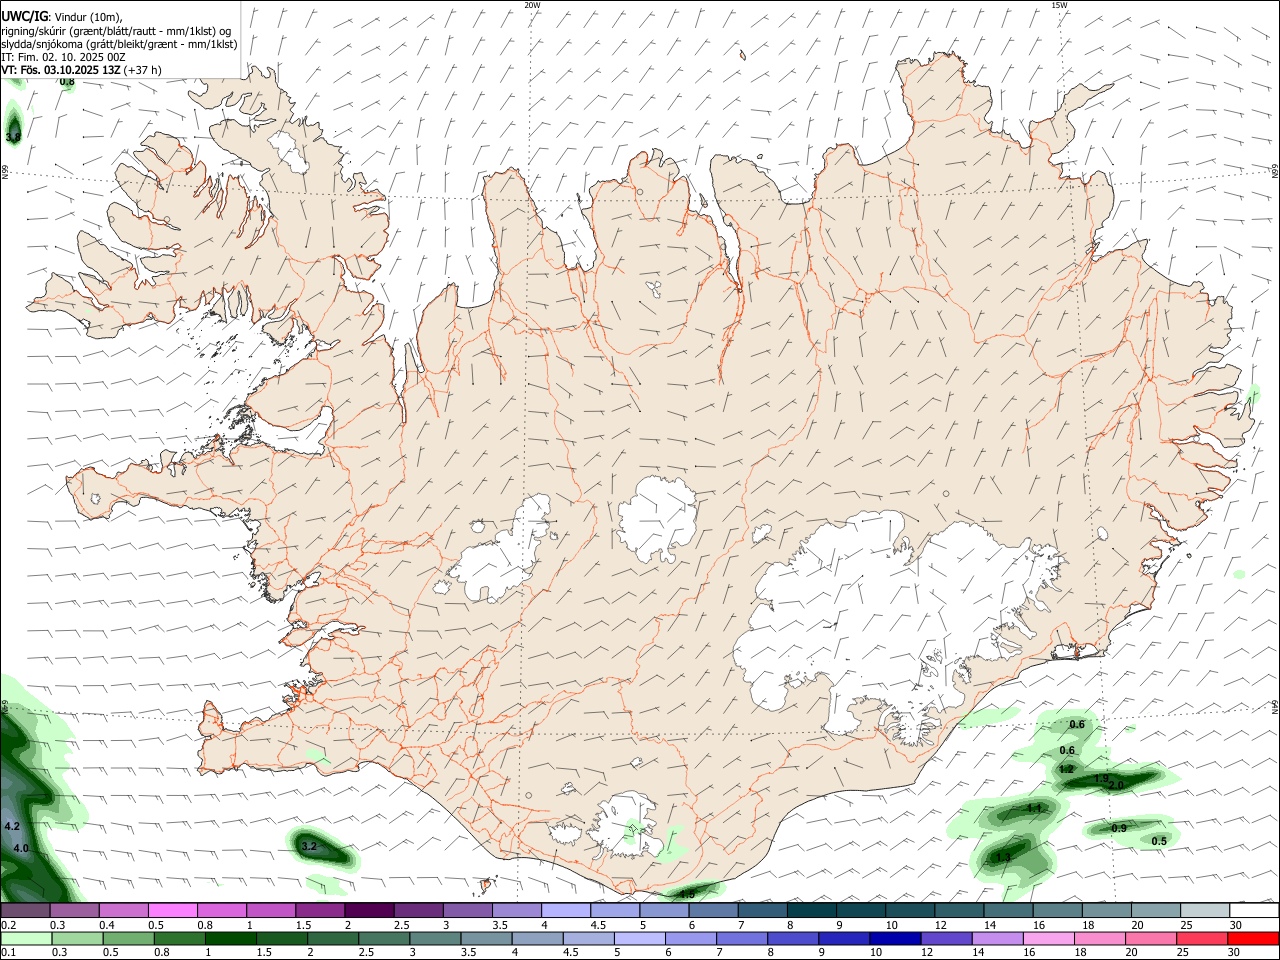Select the darkest purple 2–2.5 snow scale swatch
This screenshot has height=960, width=1280.
click(369, 911)
